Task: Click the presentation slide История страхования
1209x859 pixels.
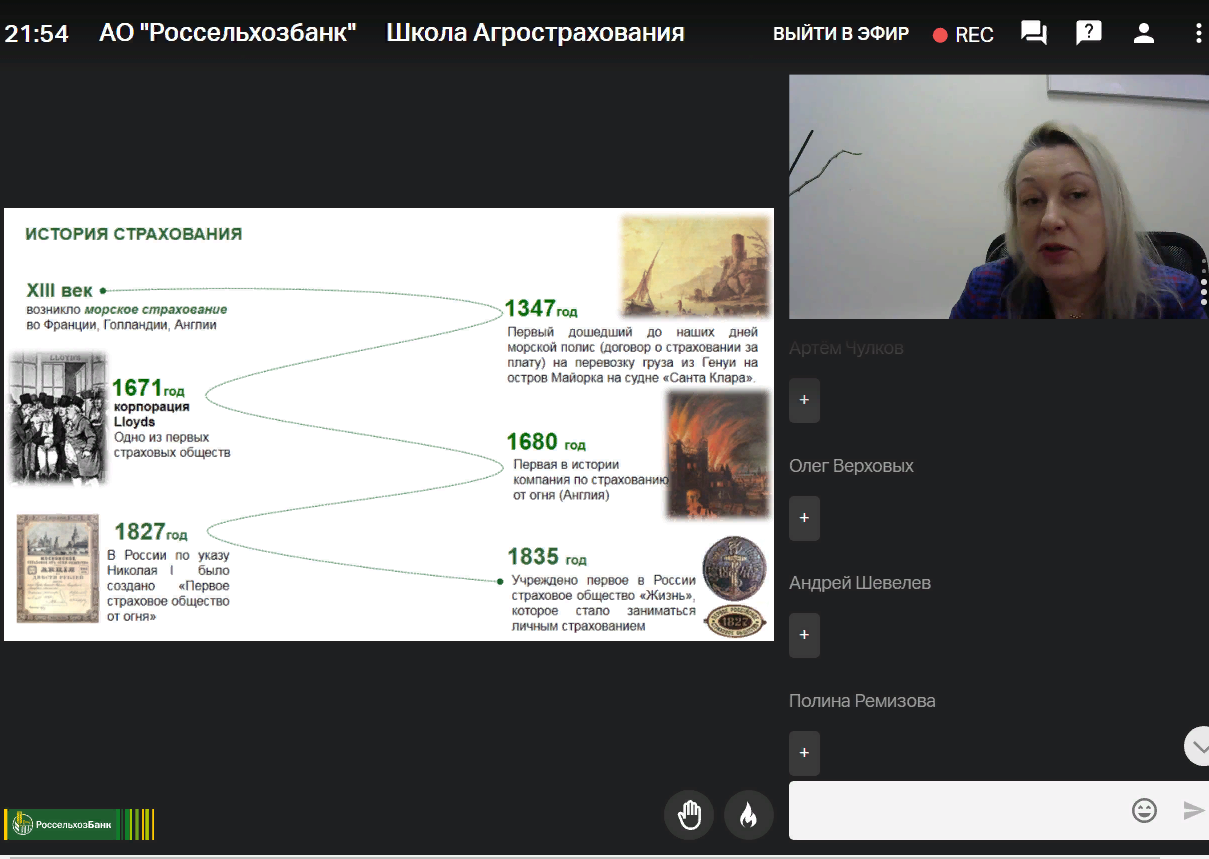Action: click(x=389, y=424)
